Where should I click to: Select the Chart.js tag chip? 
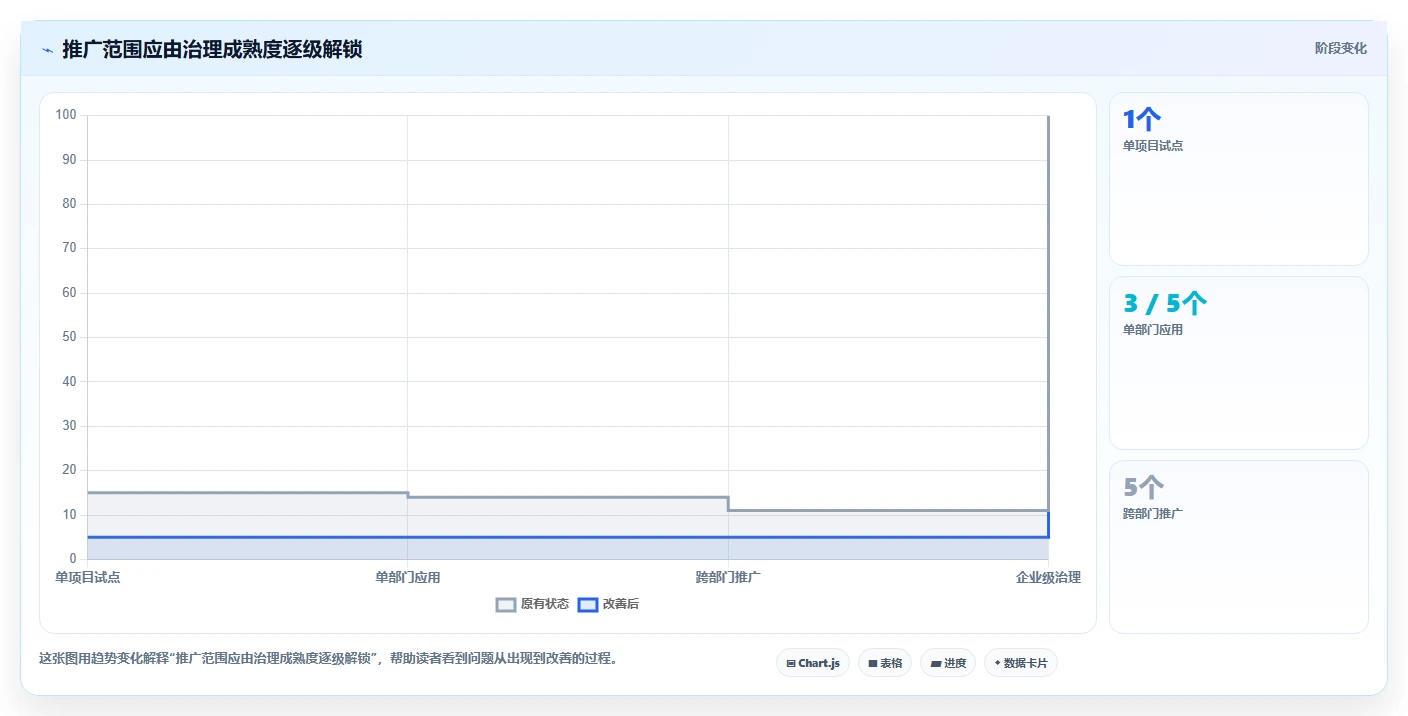[813, 663]
